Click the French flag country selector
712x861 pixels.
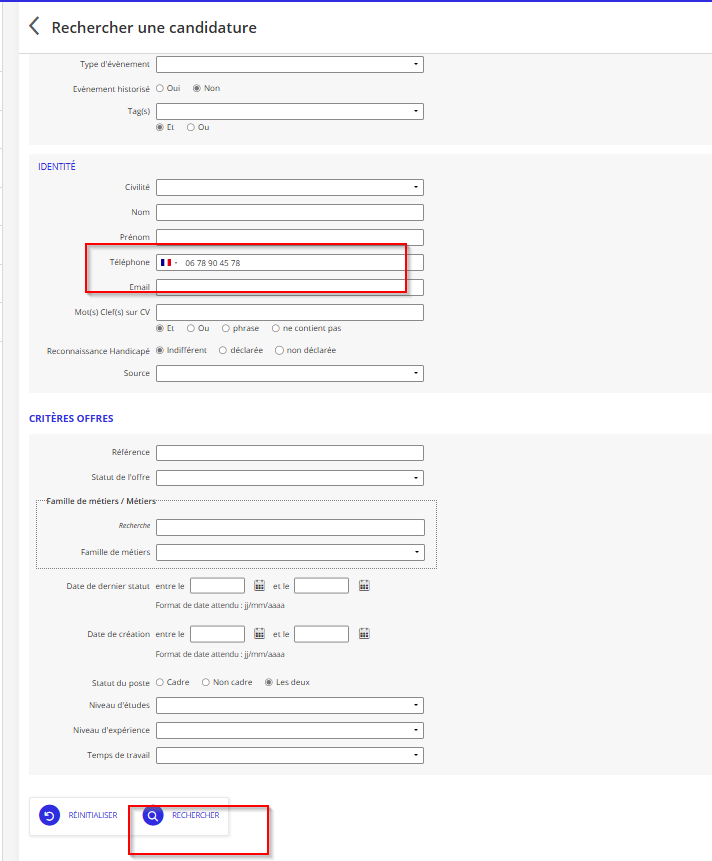(168, 263)
